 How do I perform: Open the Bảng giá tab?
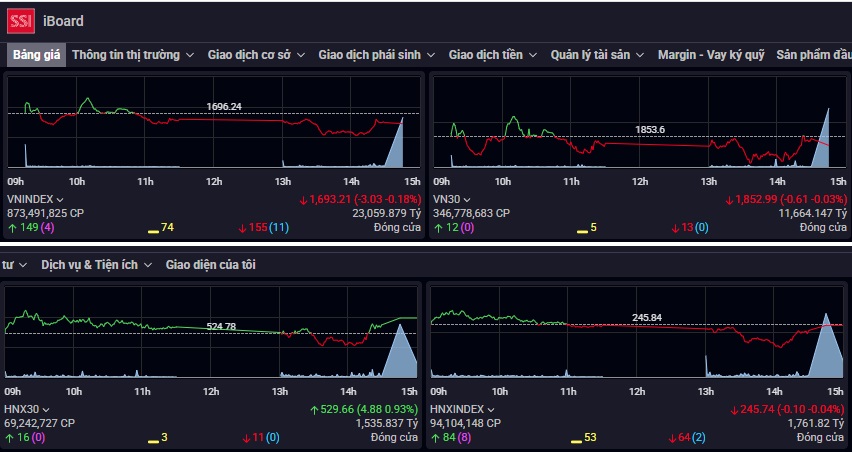pos(35,55)
